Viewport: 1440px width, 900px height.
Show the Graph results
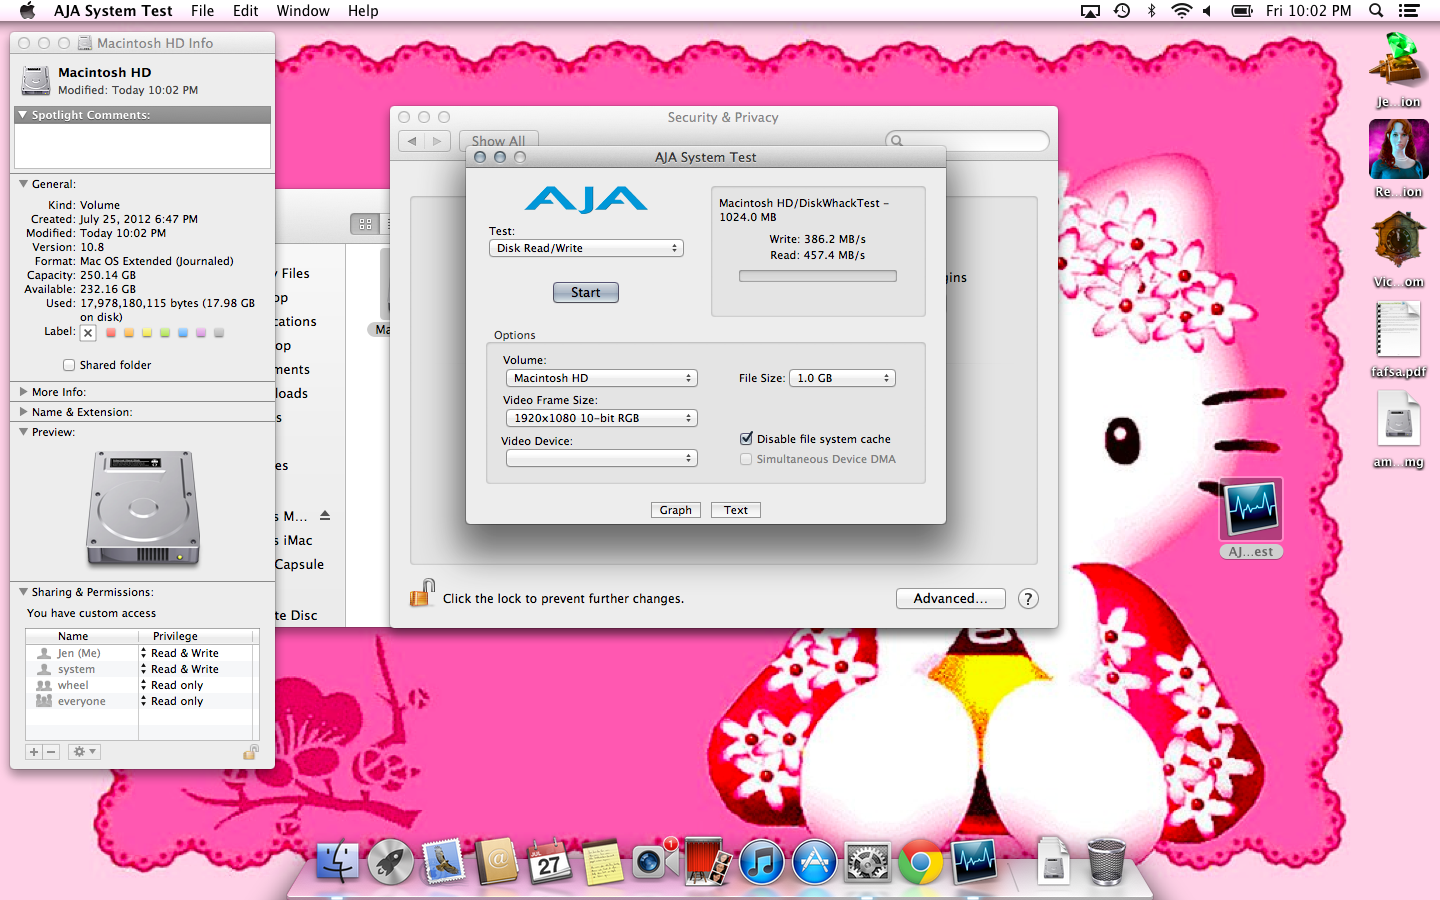pyautogui.click(x=676, y=510)
